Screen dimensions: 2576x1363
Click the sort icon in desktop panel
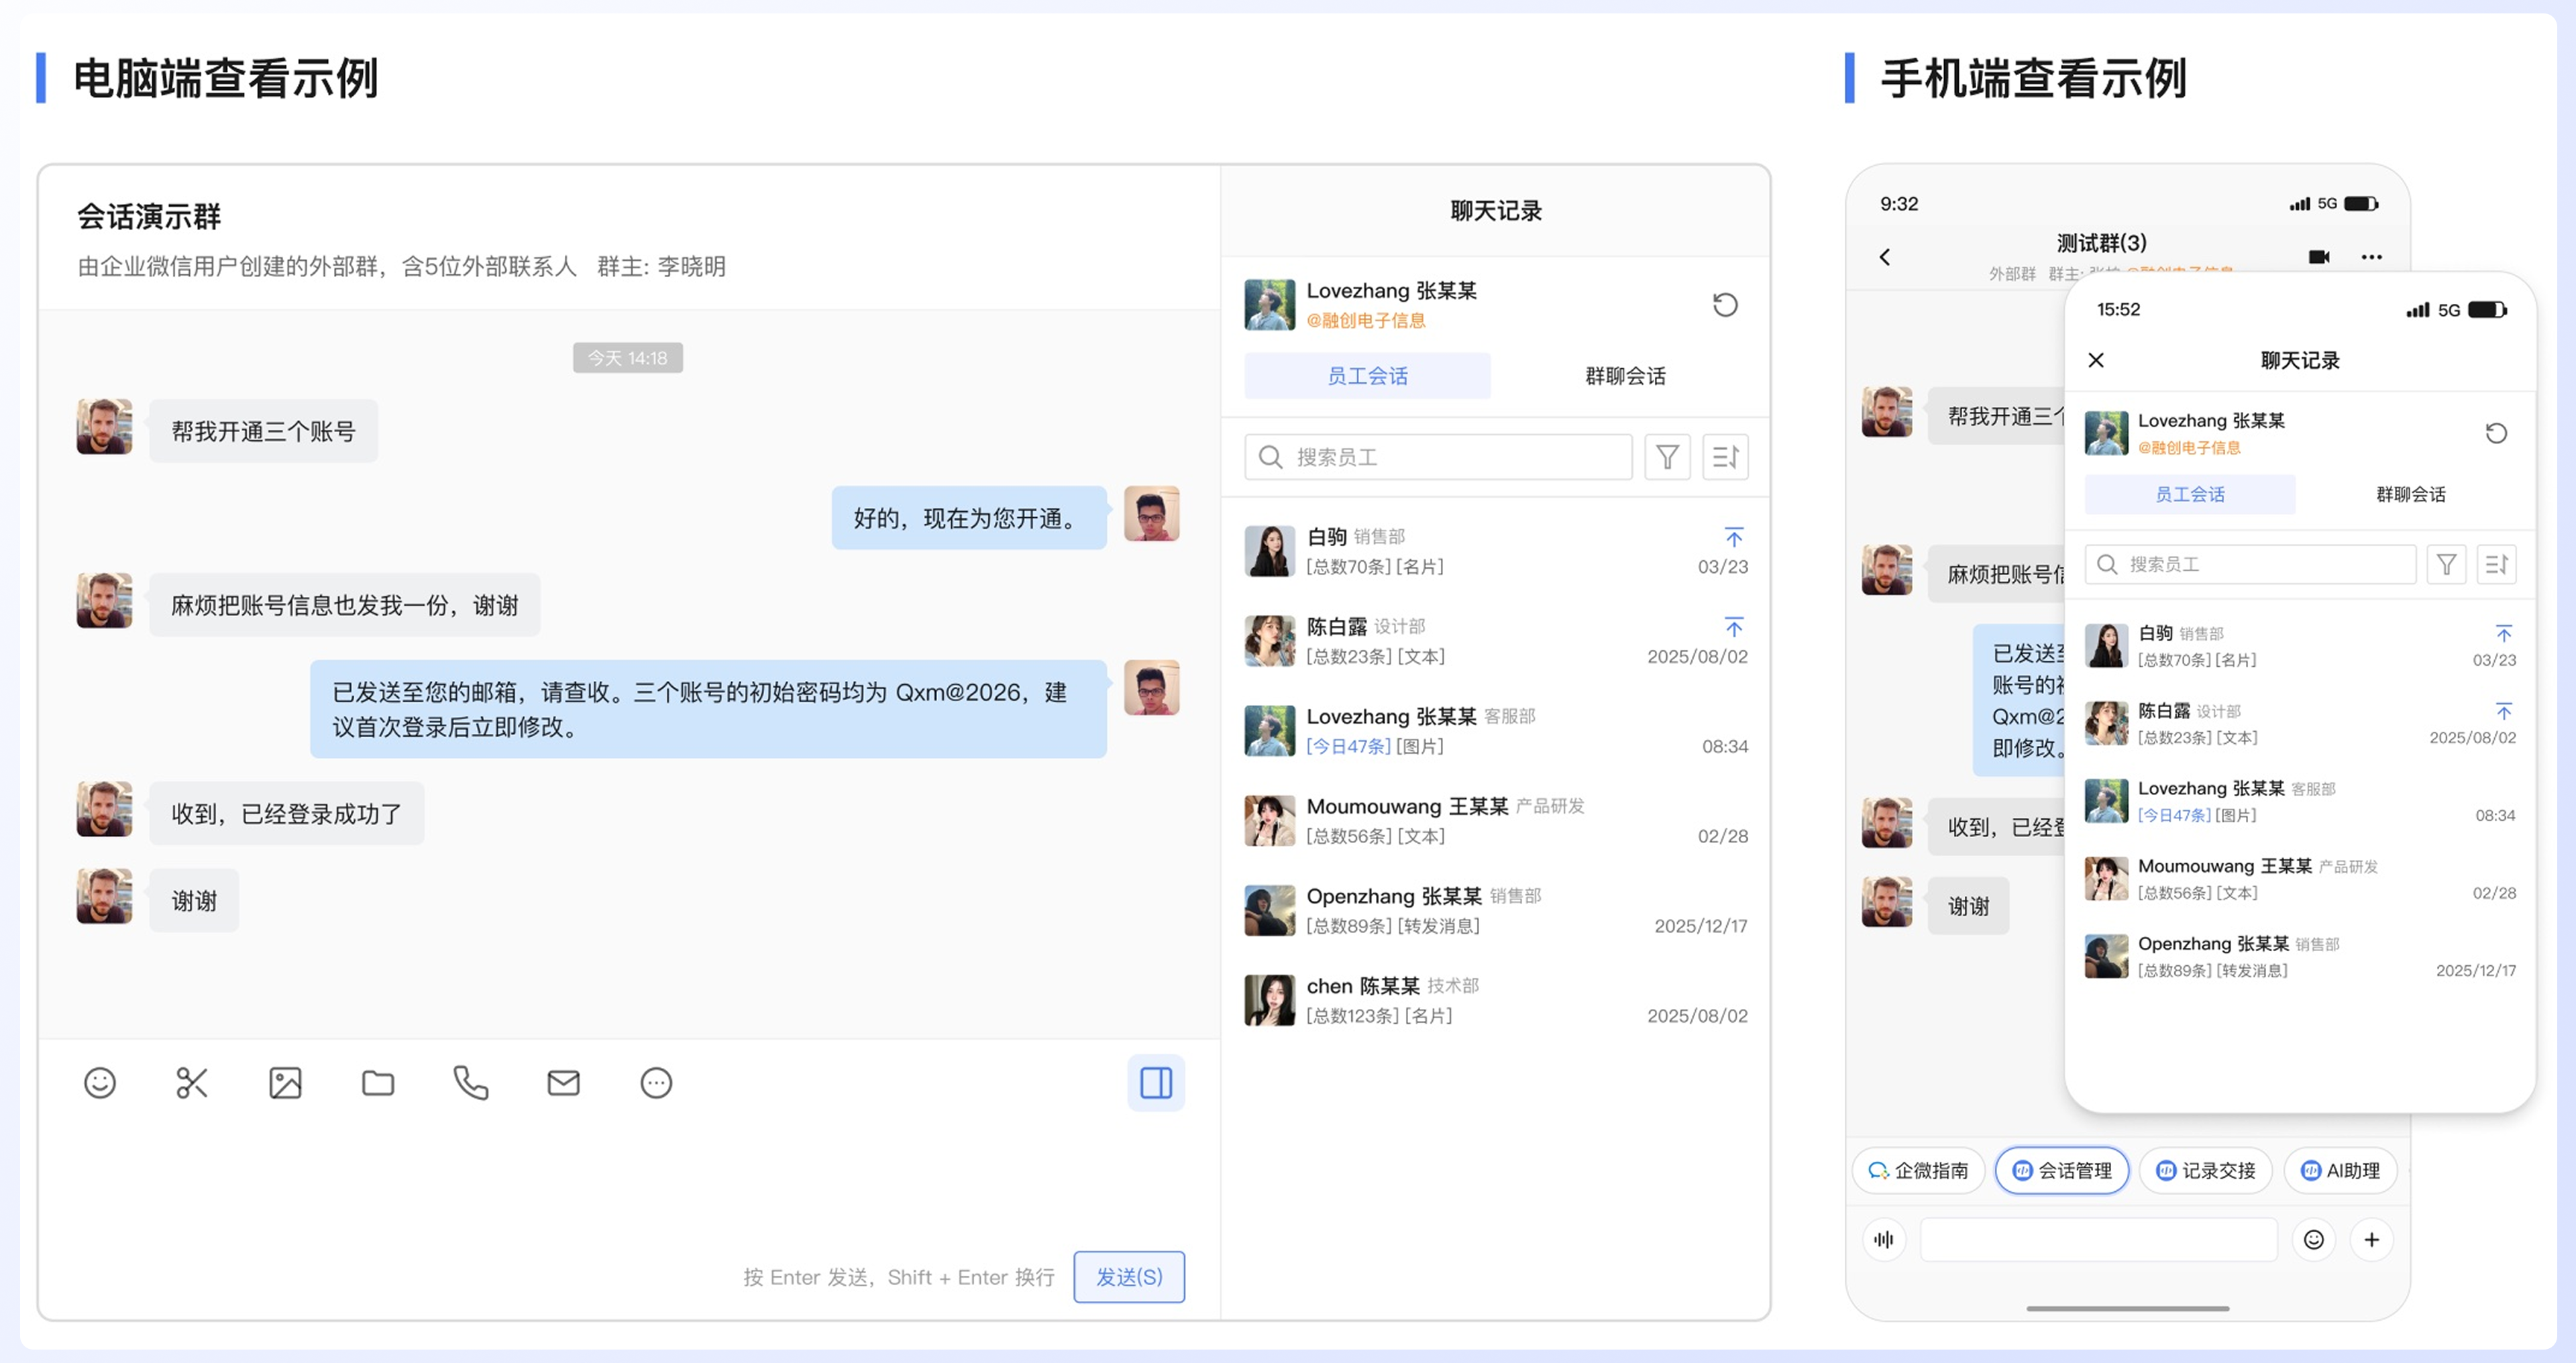pyautogui.click(x=1726, y=457)
